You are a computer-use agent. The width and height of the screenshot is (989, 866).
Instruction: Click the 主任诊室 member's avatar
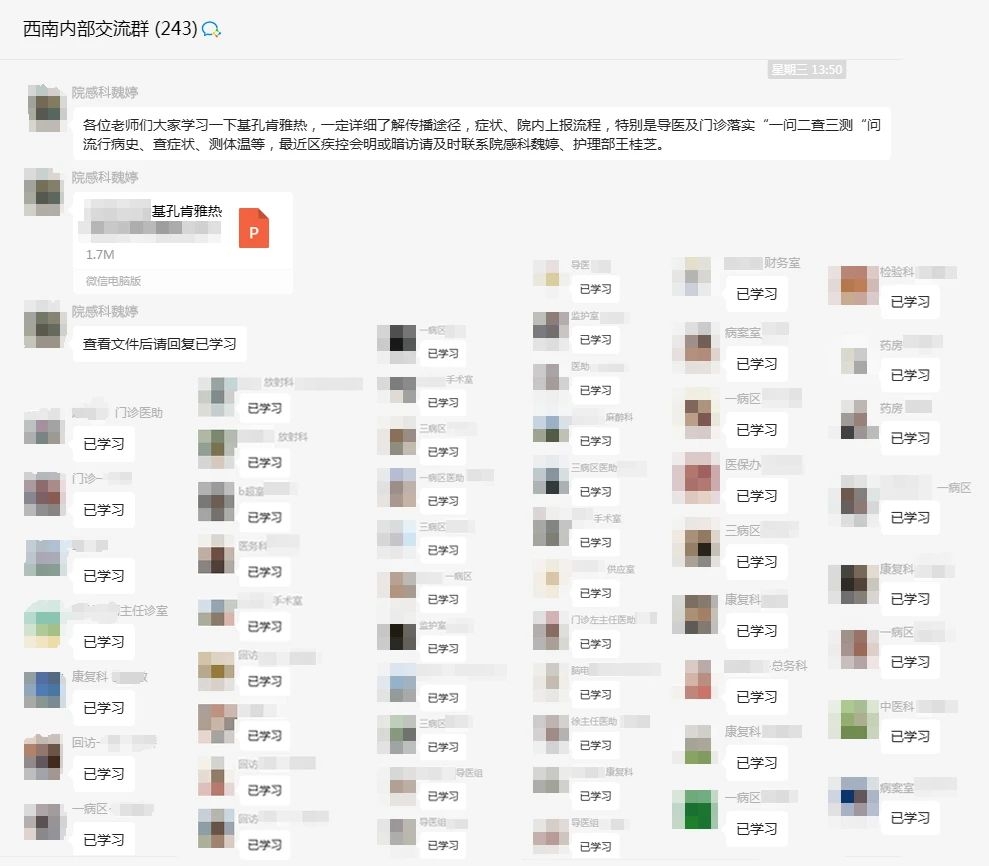point(43,624)
